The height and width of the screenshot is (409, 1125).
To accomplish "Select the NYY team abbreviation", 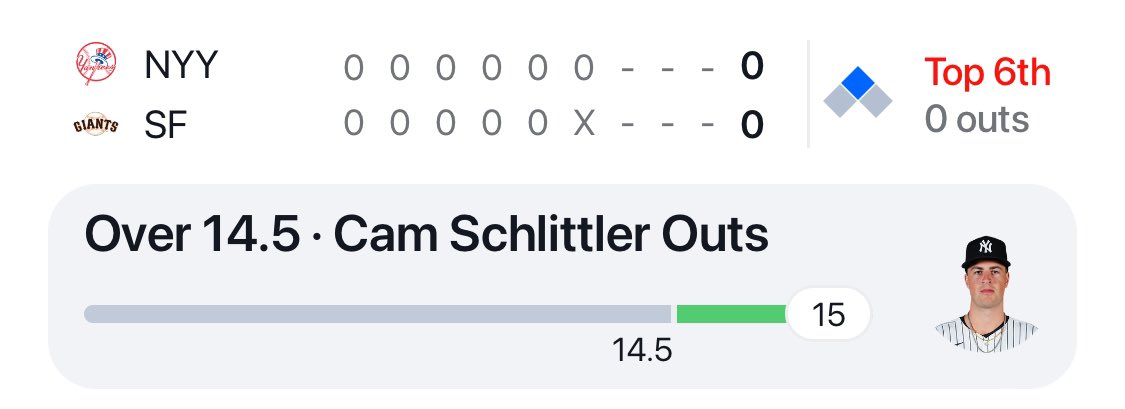I will pyautogui.click(x=180, y=67).
